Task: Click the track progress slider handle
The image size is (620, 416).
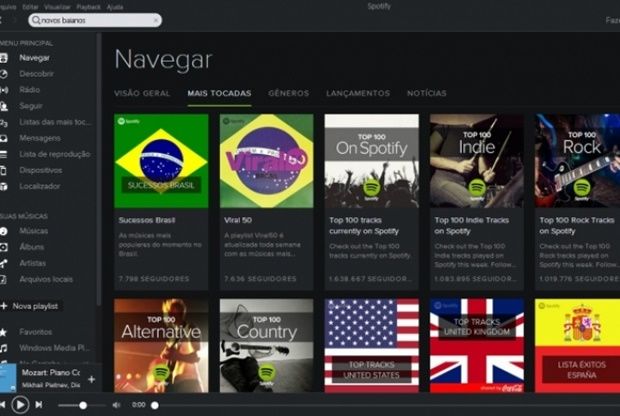Action: click(155, 405)
